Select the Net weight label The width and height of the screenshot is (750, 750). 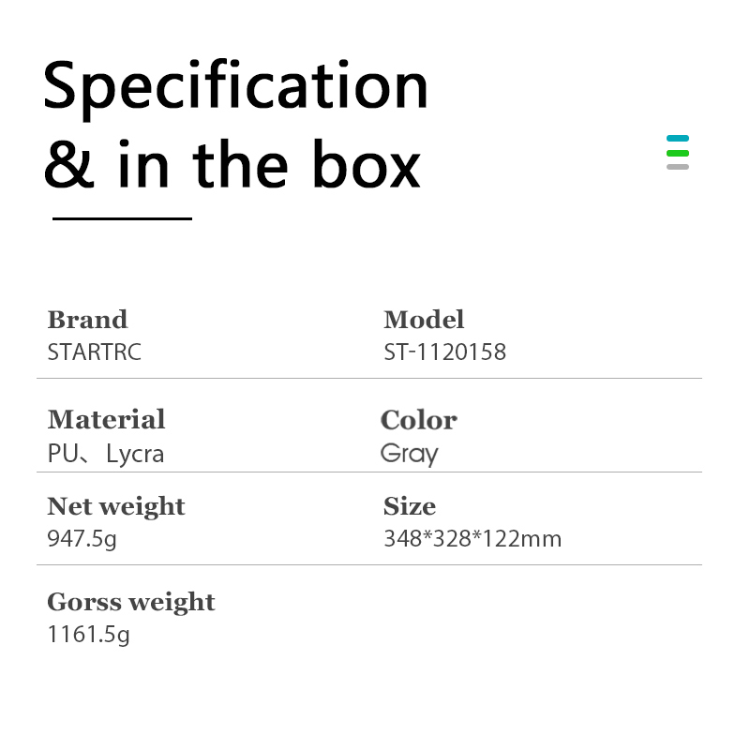[116, 506]
